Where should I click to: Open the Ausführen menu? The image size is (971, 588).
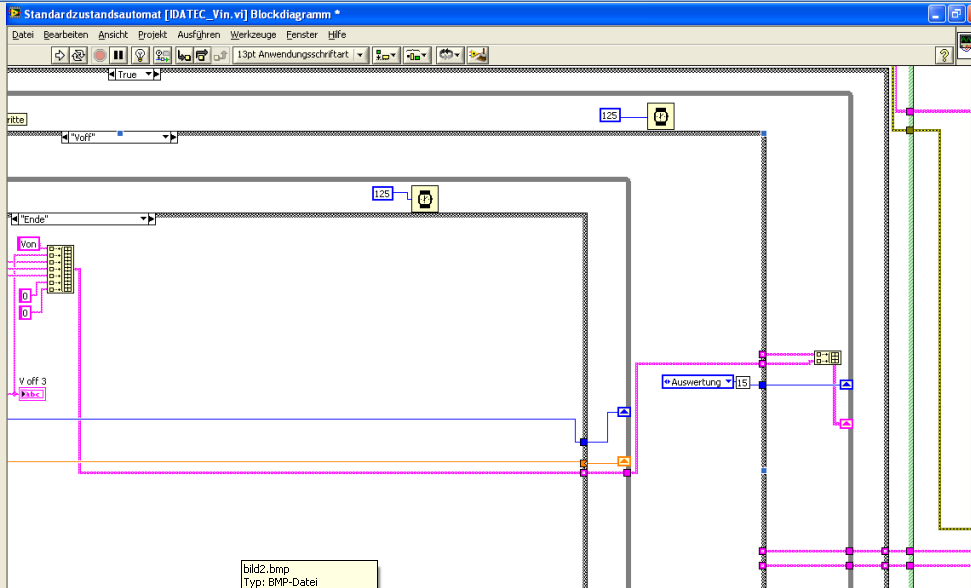tap(198, 35)
